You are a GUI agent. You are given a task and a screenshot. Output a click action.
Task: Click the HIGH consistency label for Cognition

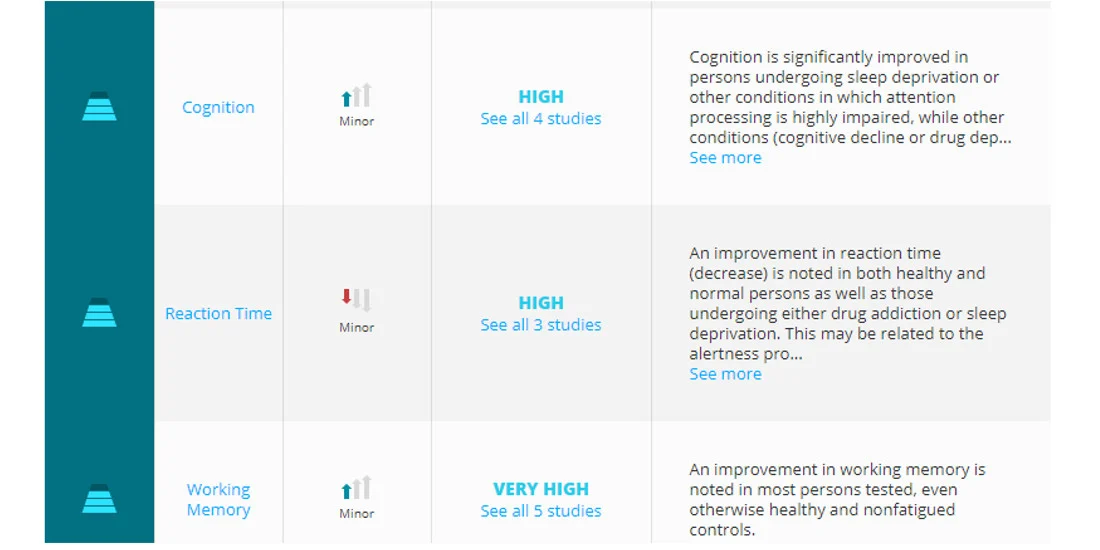click(x=541, y=97)
